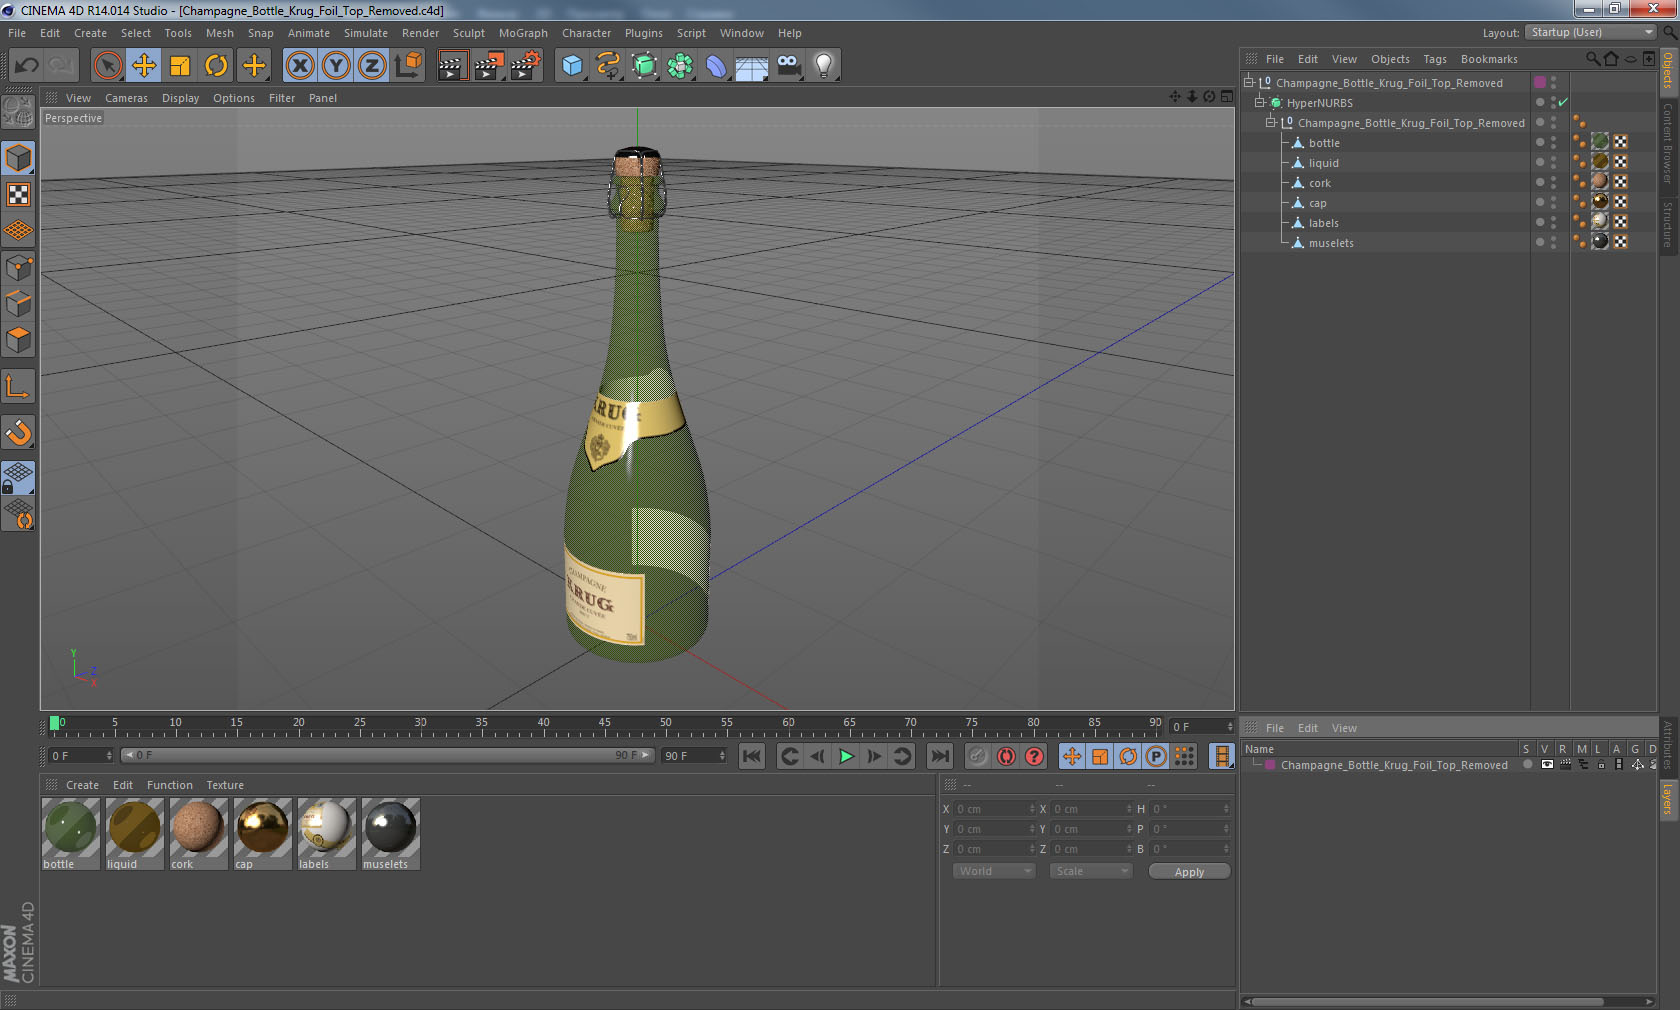
Task: Add Floor environment object icon
Action: coord(752,66)
